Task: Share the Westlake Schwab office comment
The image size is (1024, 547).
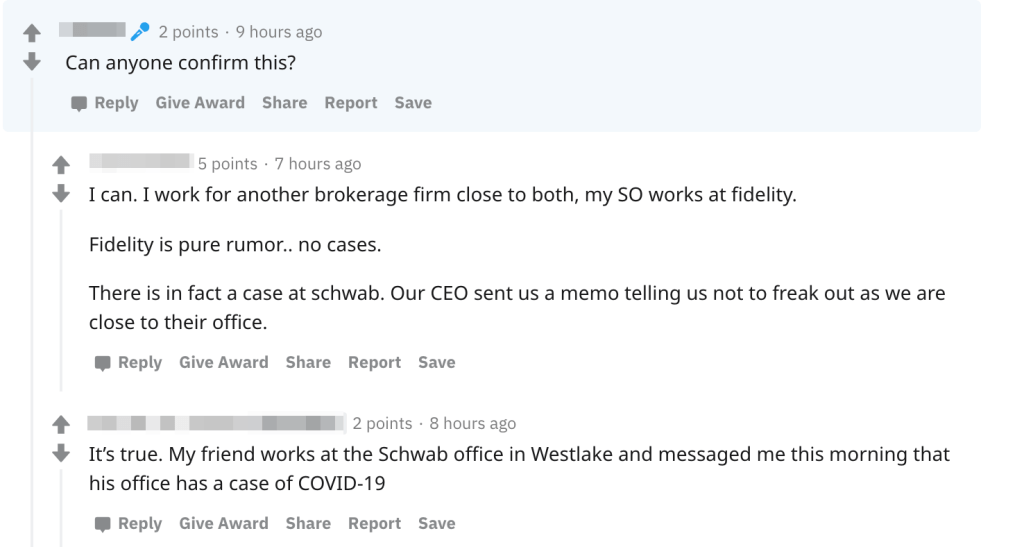Action: 308,524
